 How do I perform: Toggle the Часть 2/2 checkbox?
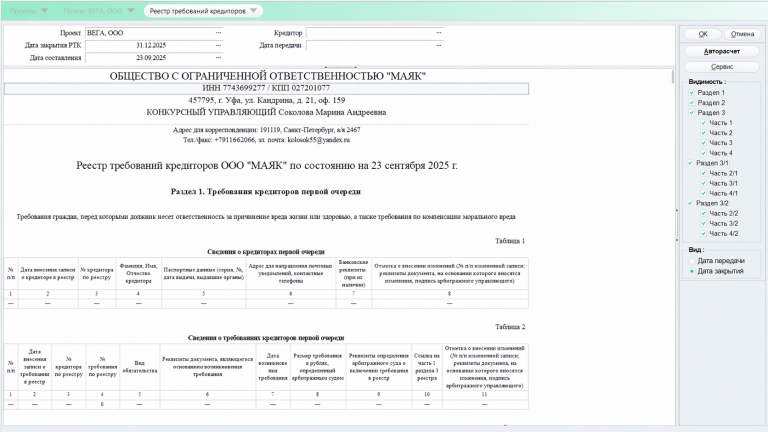click(x=703, y=214)
